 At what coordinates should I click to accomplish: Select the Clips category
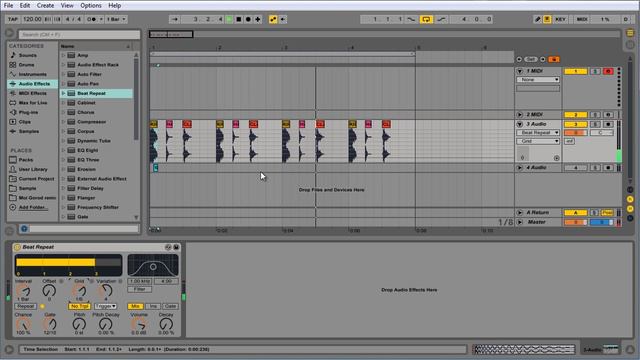24,122
